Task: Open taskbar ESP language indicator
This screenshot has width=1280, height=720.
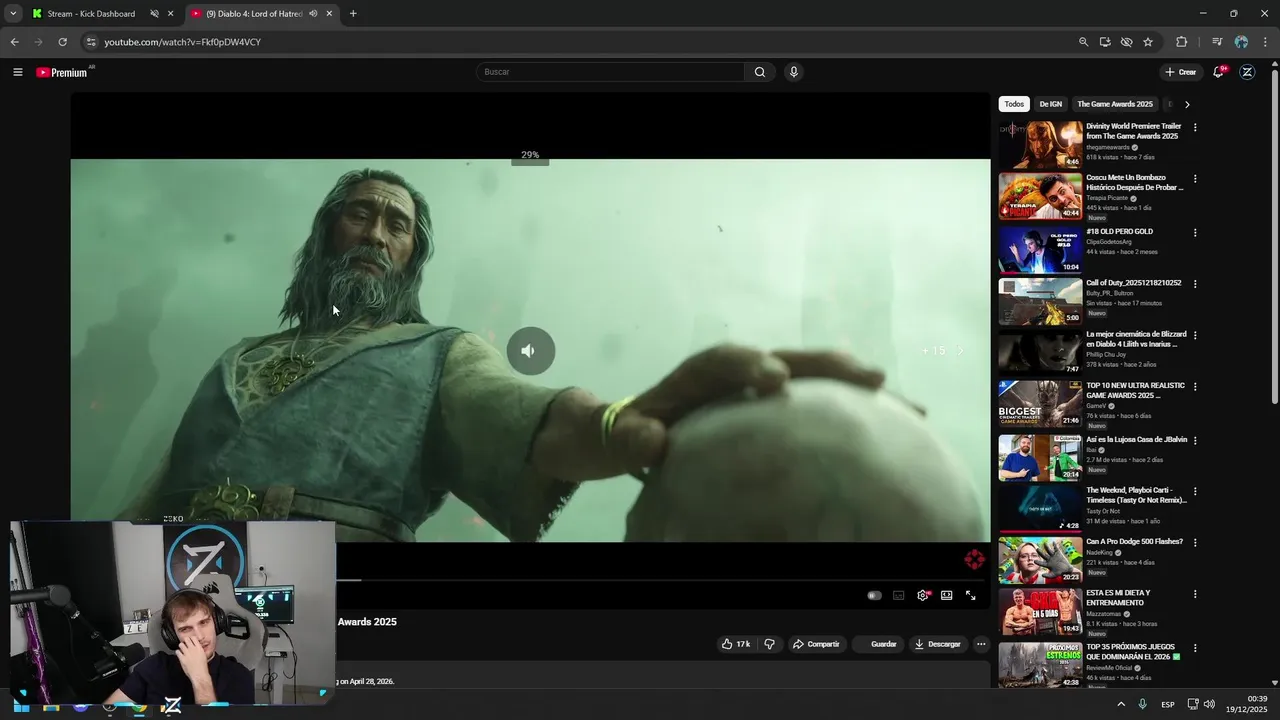Action: (x=1168, y=705)
